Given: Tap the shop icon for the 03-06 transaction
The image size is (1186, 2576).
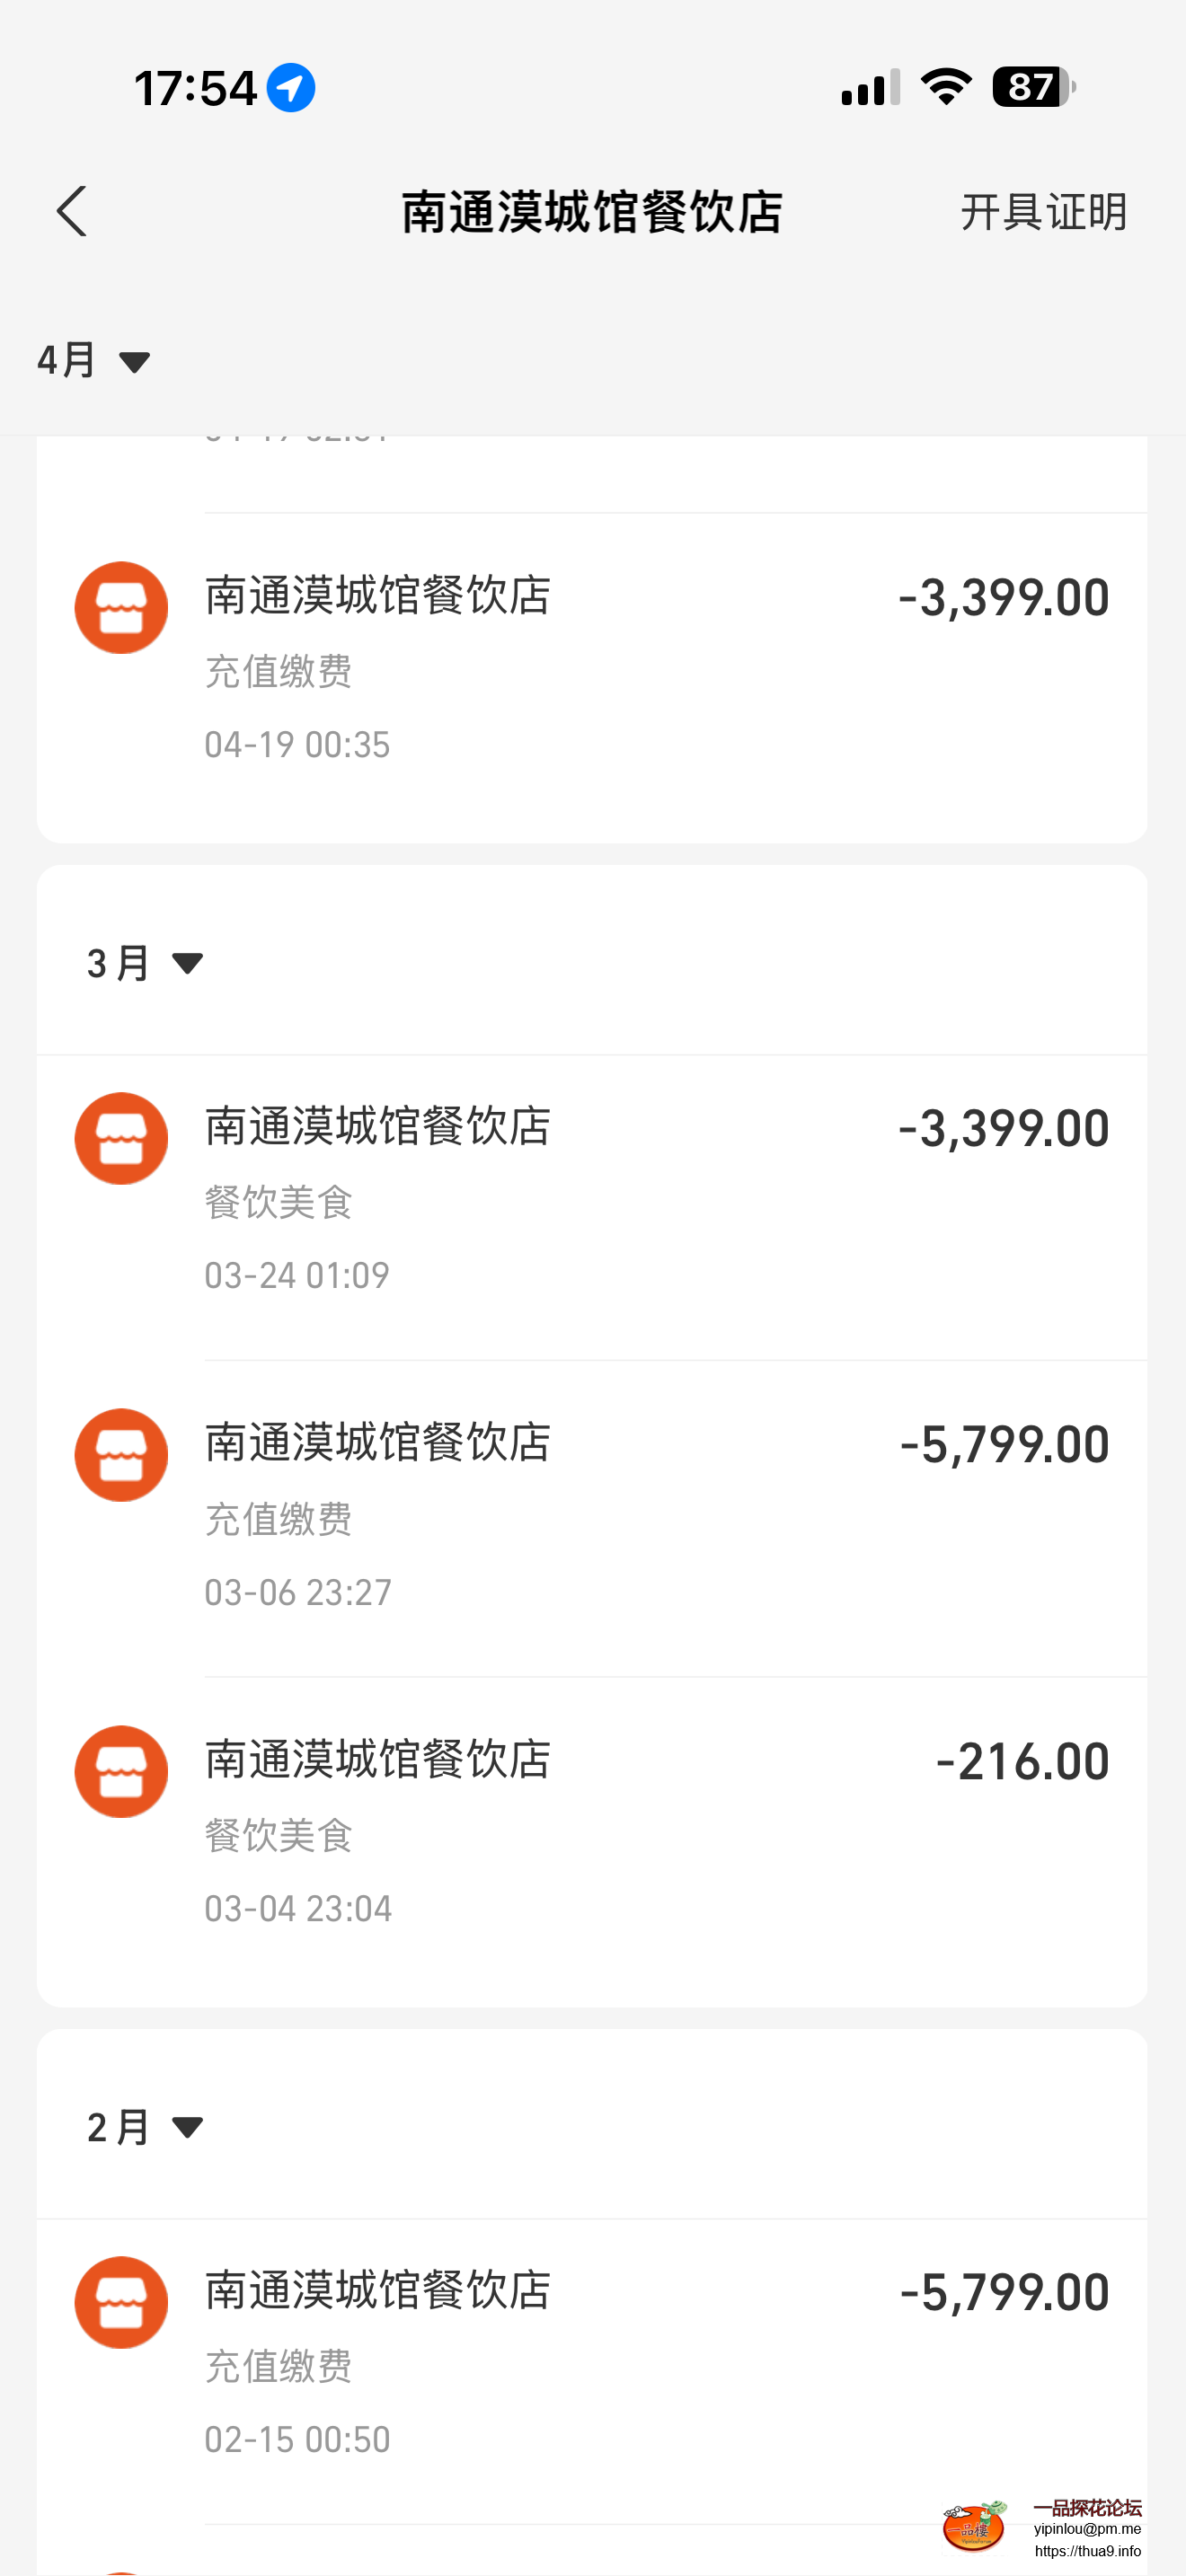Looking at the screenshot, I should (121, 1455).
